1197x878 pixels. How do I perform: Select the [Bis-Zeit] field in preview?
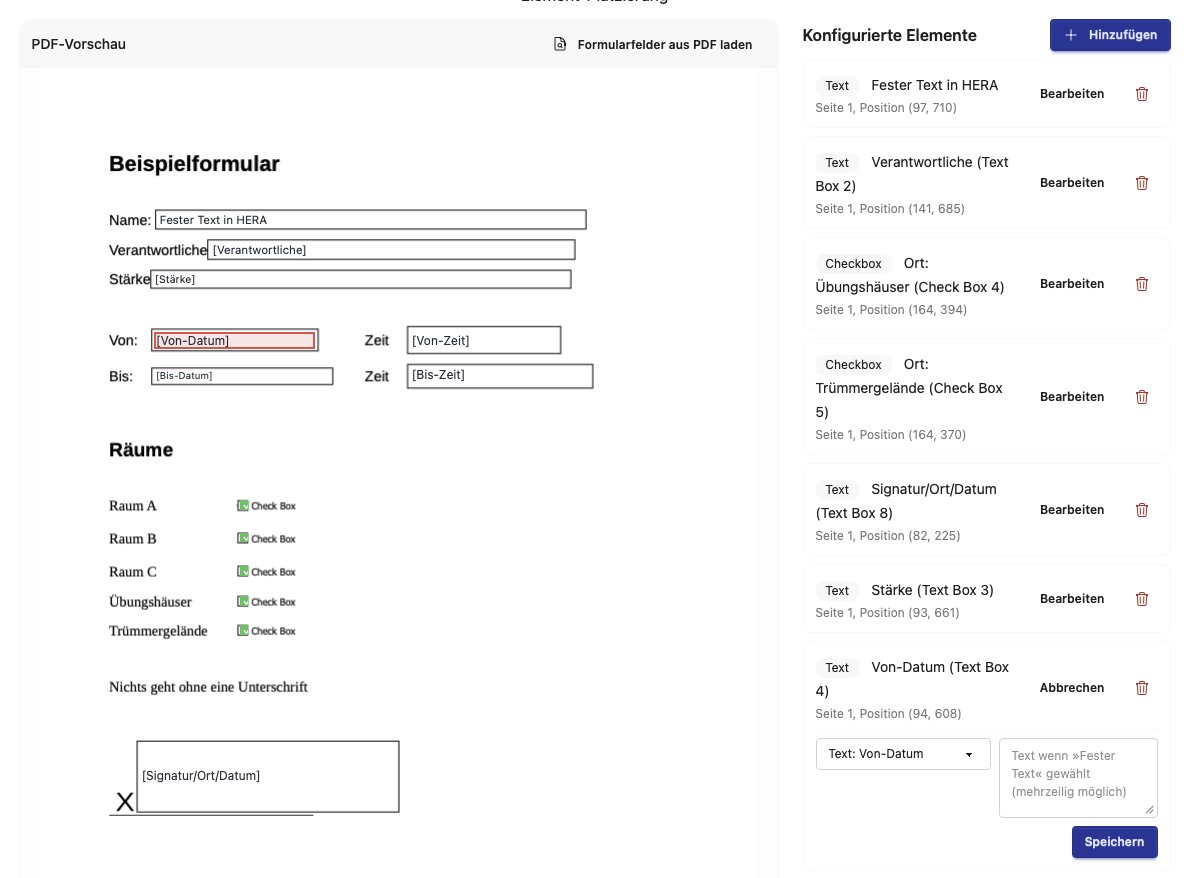tap(500, 376)
